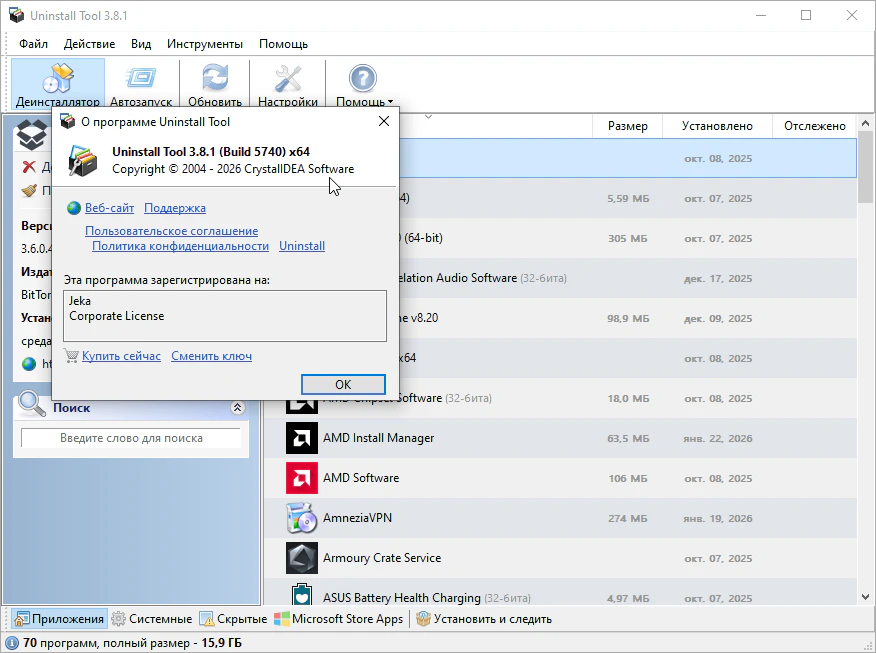
Task: Switch to the Системные tab
Action: [152, 619]
